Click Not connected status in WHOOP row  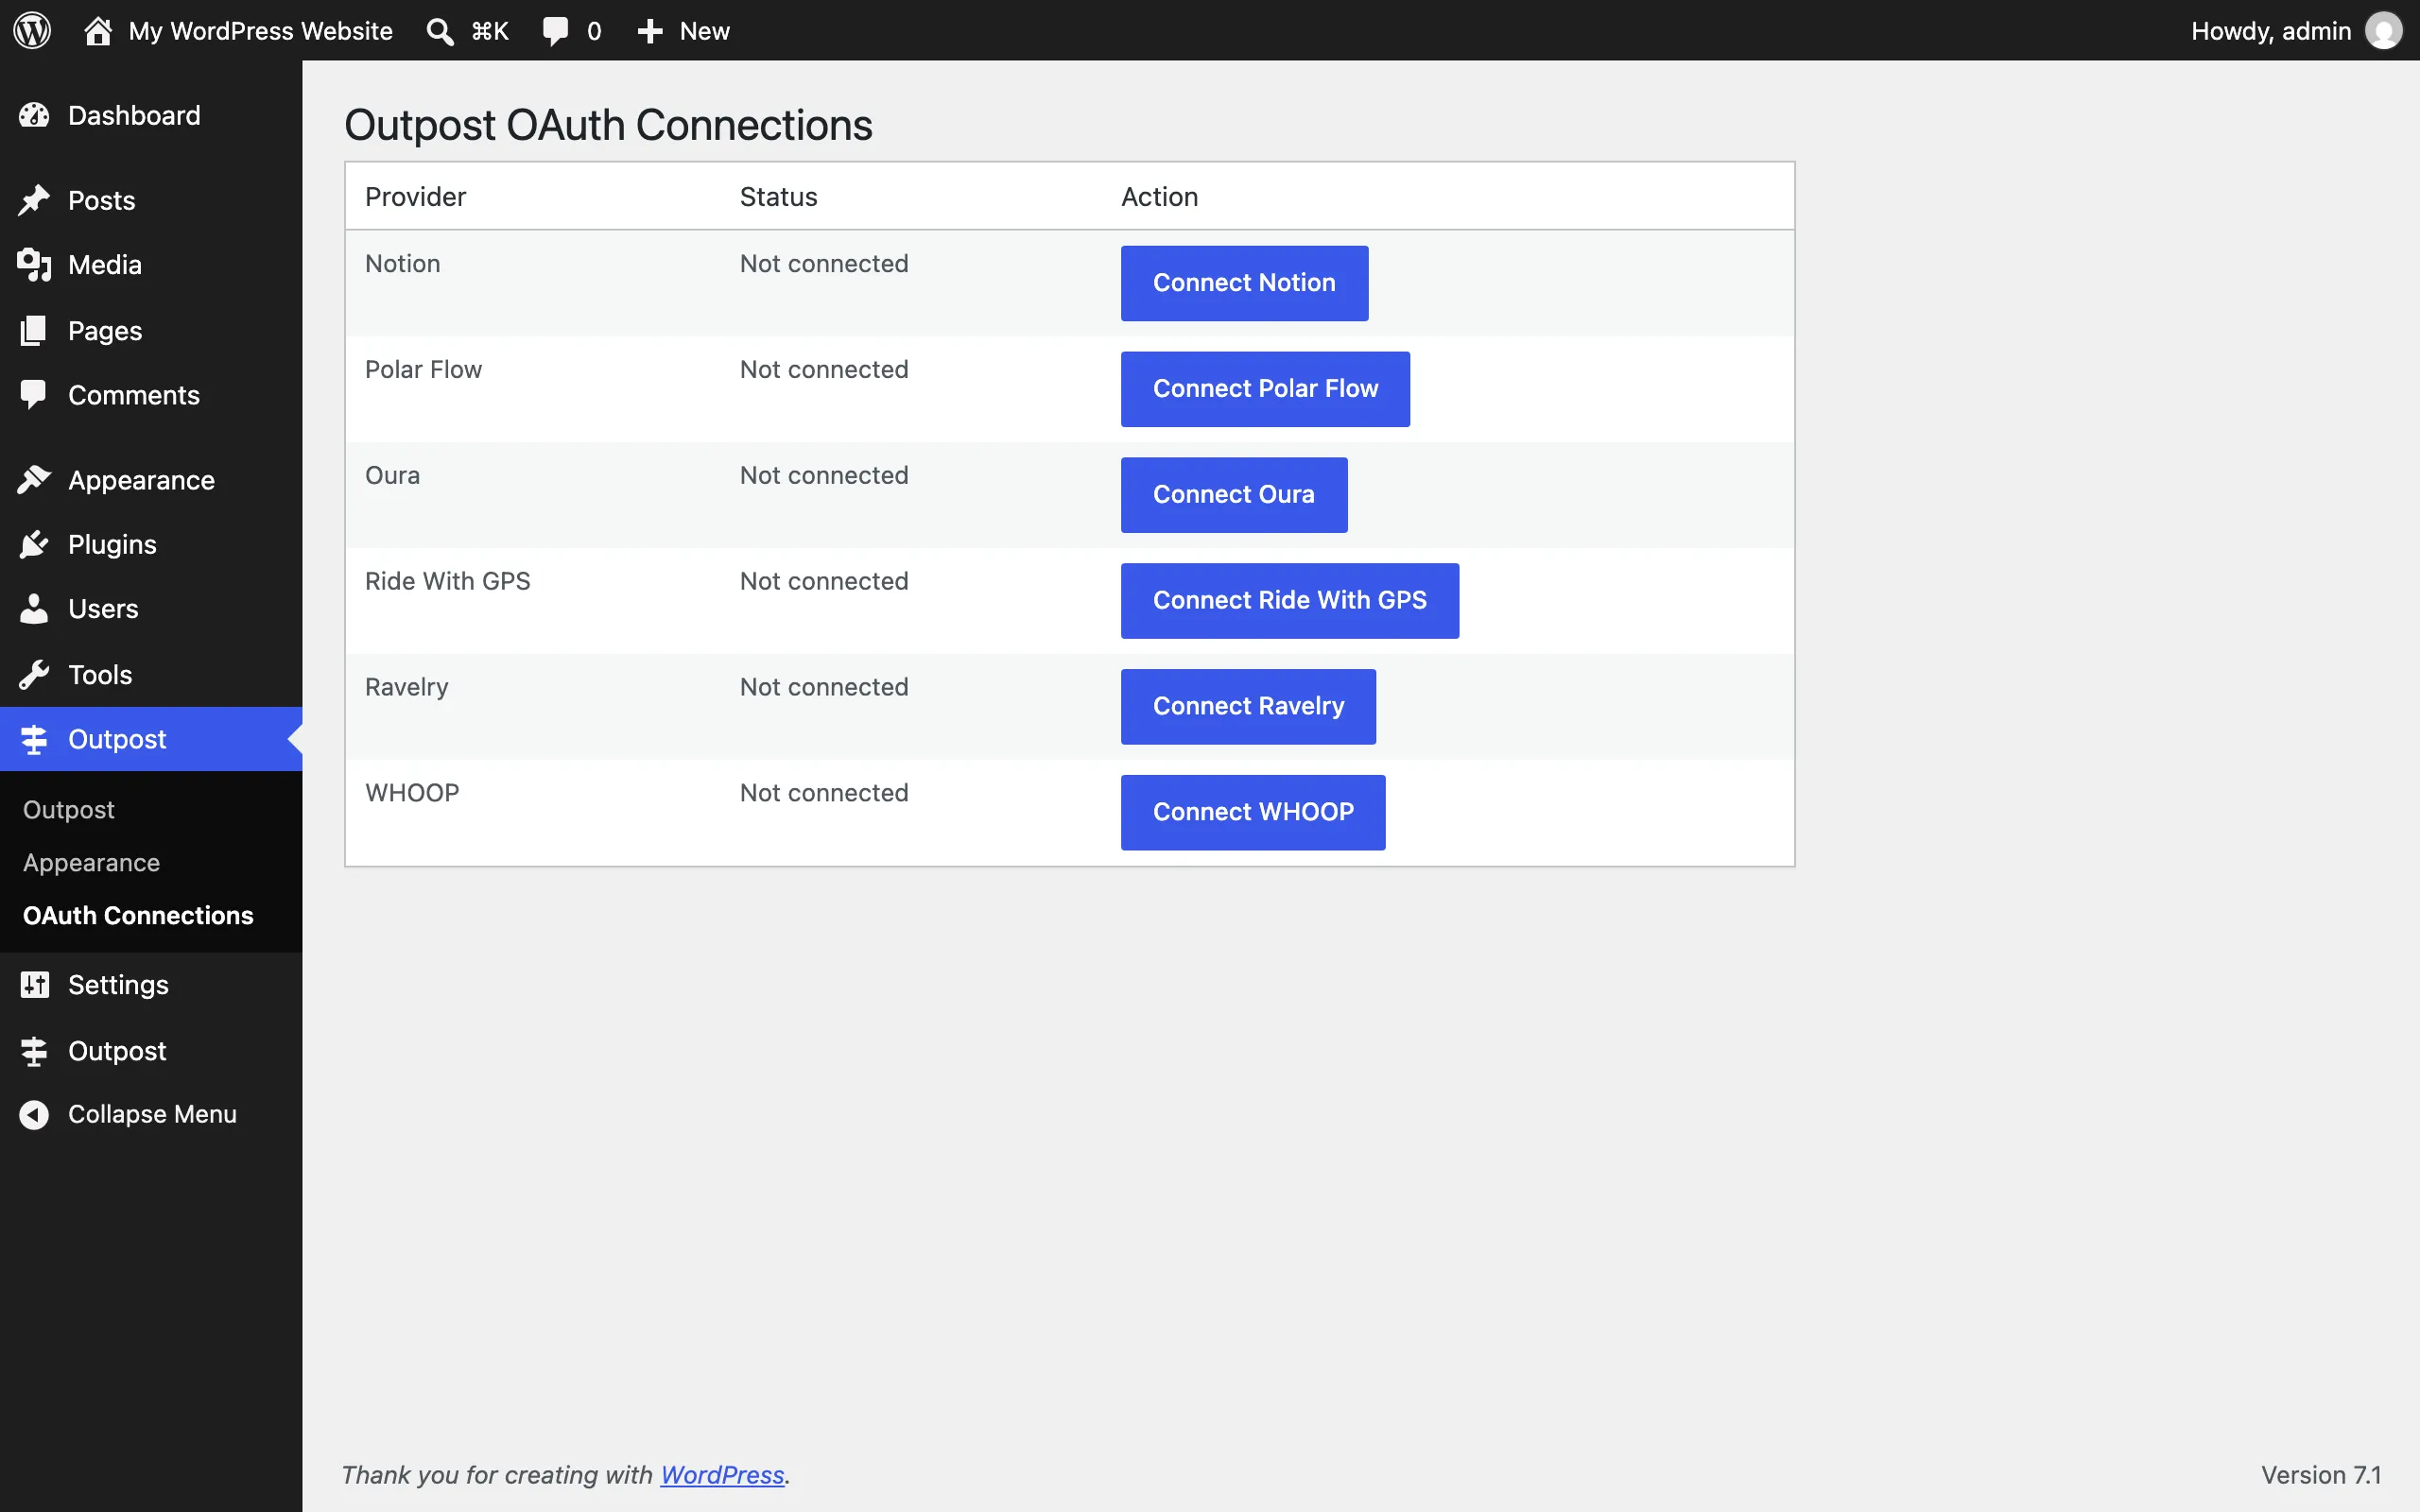[x=824, y=794]
